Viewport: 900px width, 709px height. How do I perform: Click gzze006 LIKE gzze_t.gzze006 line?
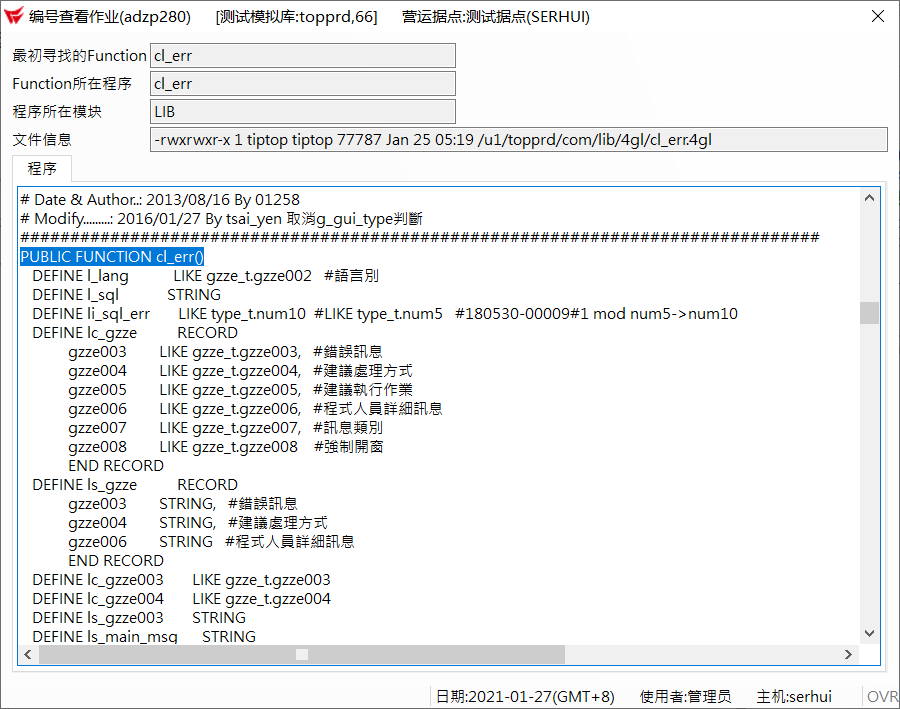(x=255, y=408)
